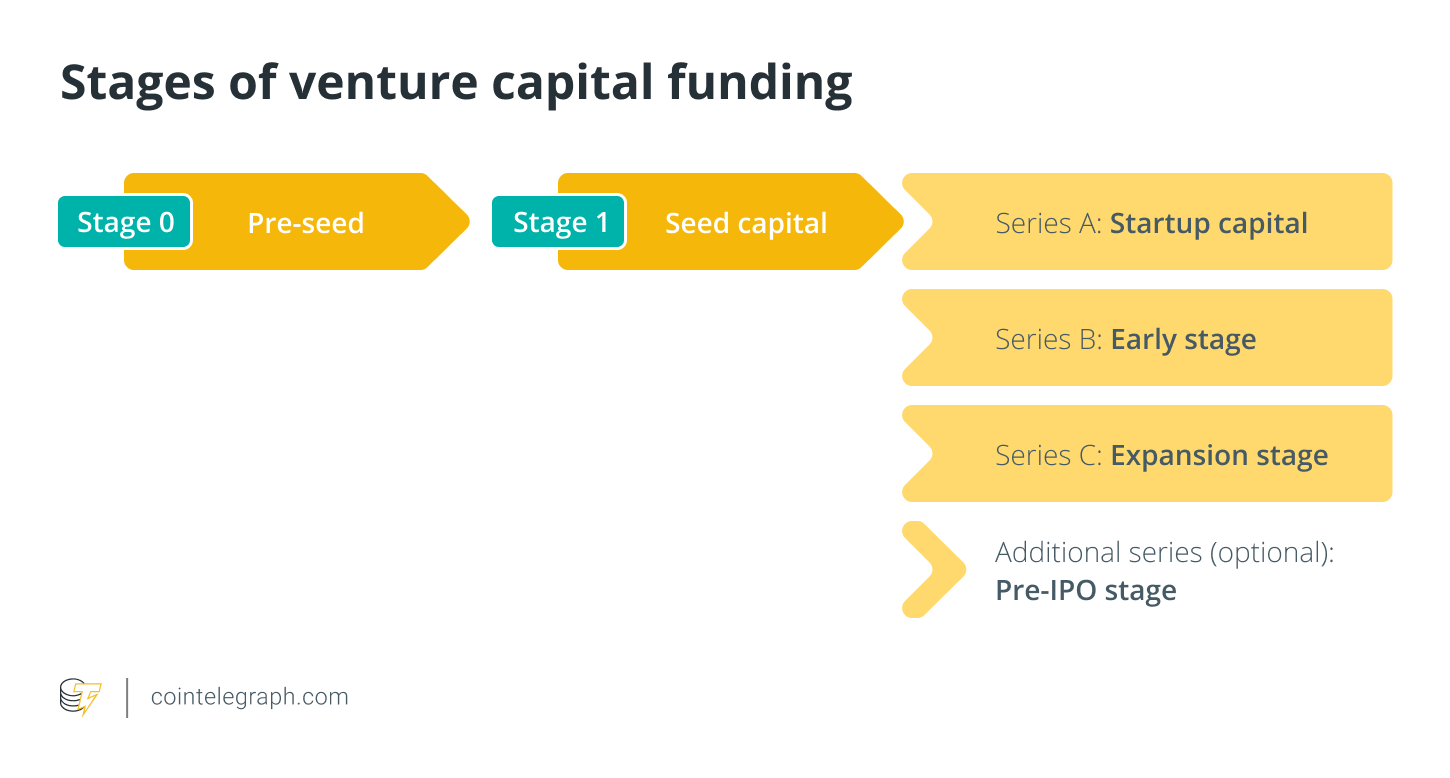This screenshot has width=1450, height=778.
Task: Click the 'Series C:' label
Action: click(x=1048, y=456)
